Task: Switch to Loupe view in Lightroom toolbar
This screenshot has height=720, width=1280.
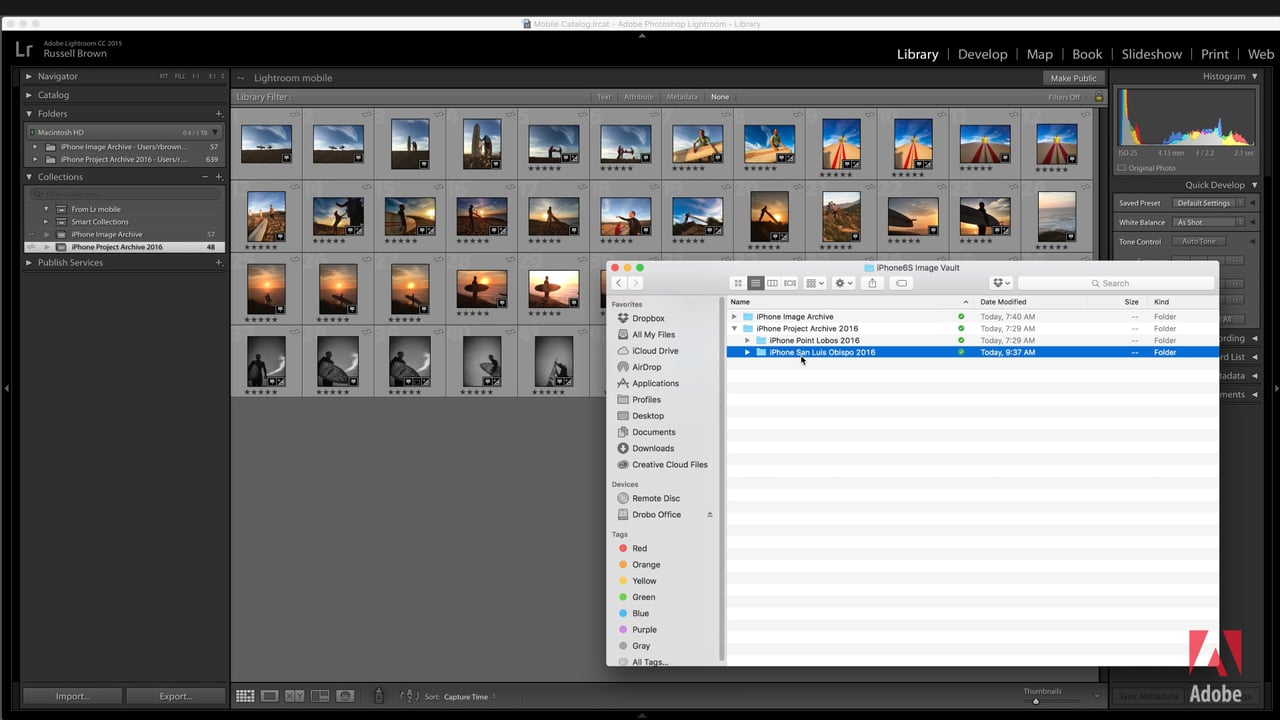Action: tap(269, 696)
